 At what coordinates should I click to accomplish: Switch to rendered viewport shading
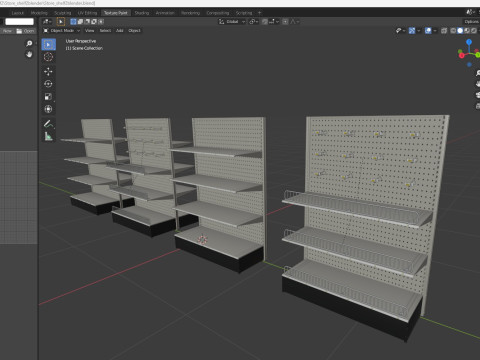point(474,31)
